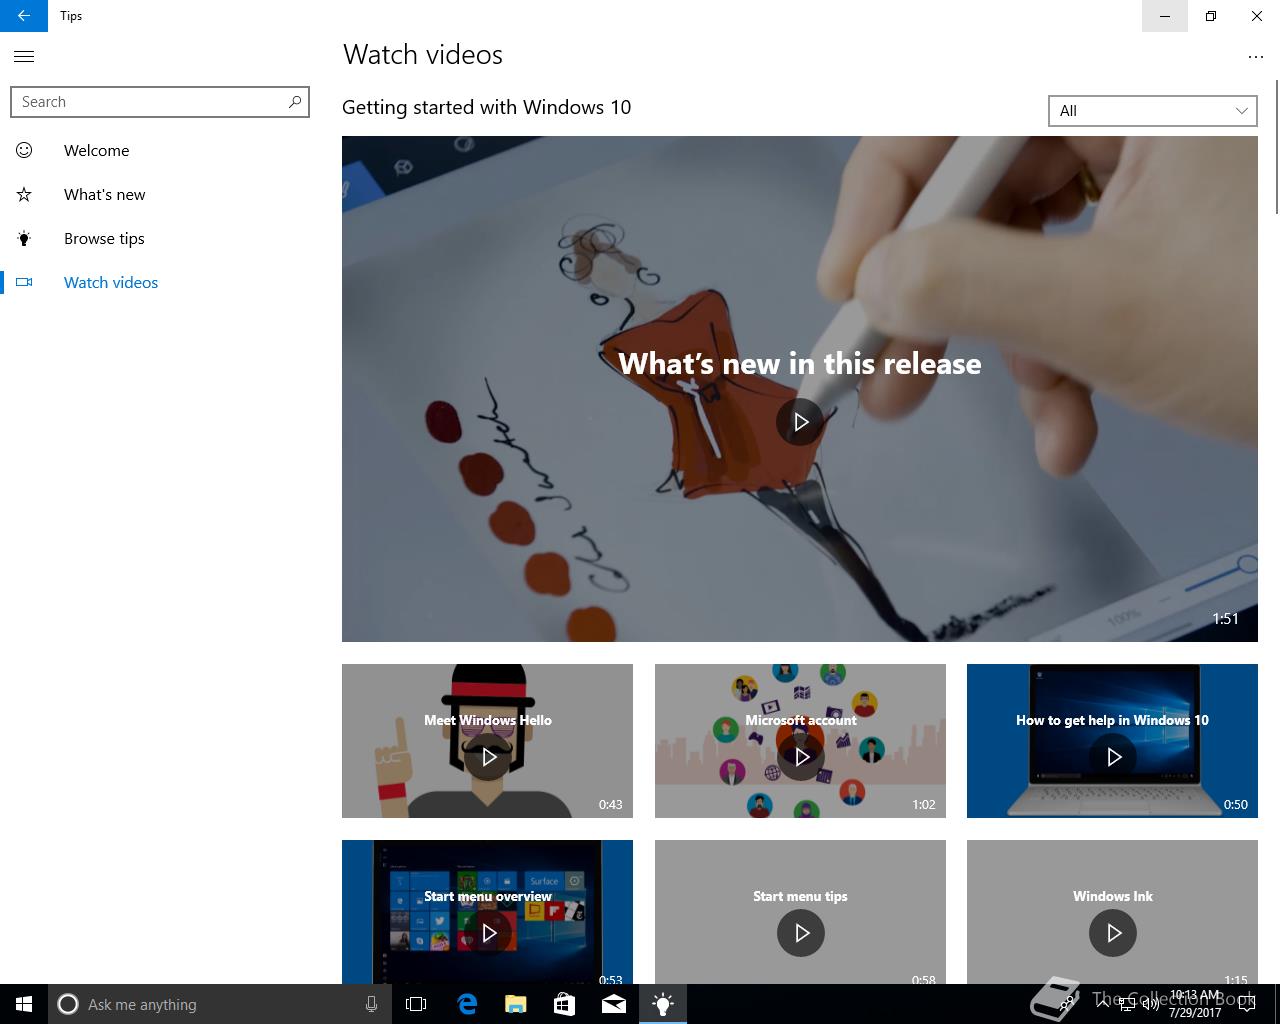Click the vertical scrollbar thumb

point(1276,146)
